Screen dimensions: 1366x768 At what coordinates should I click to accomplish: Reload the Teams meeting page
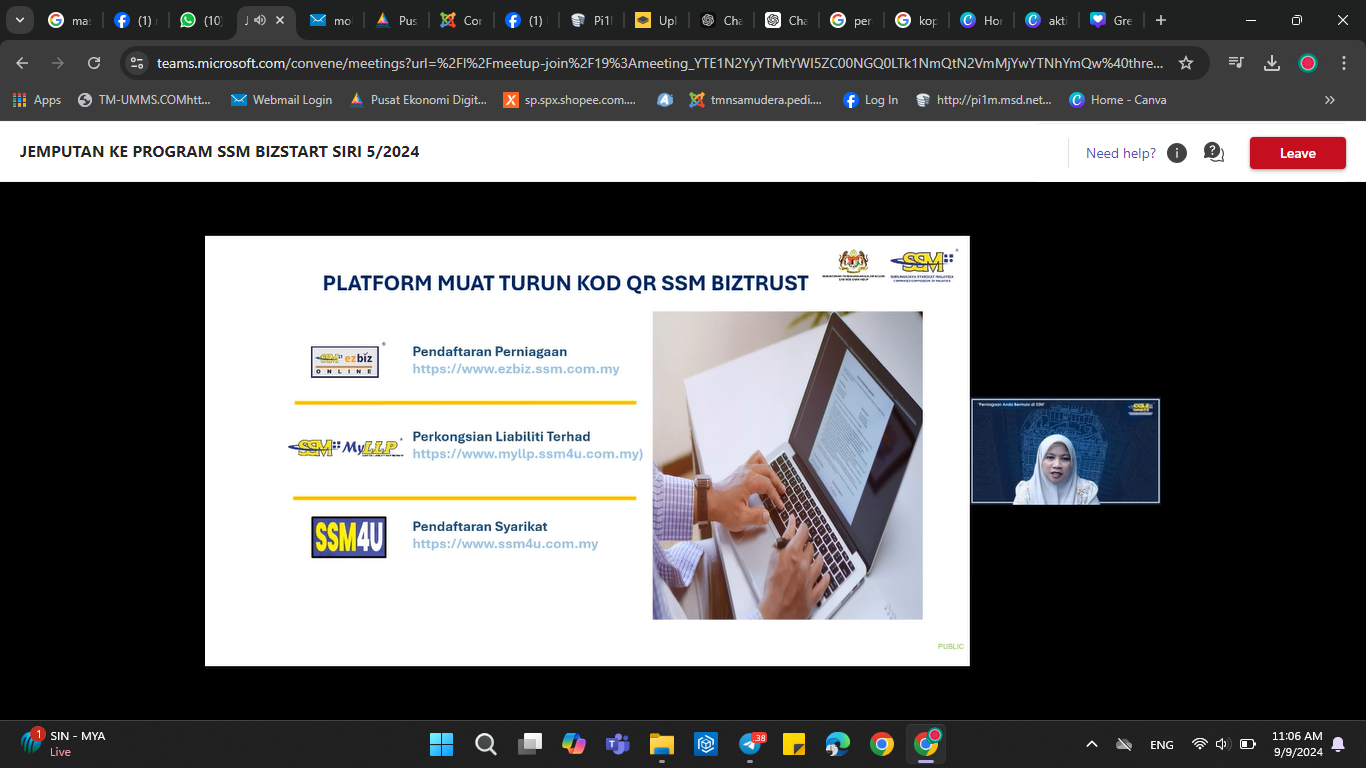click(x=94, y=63)
